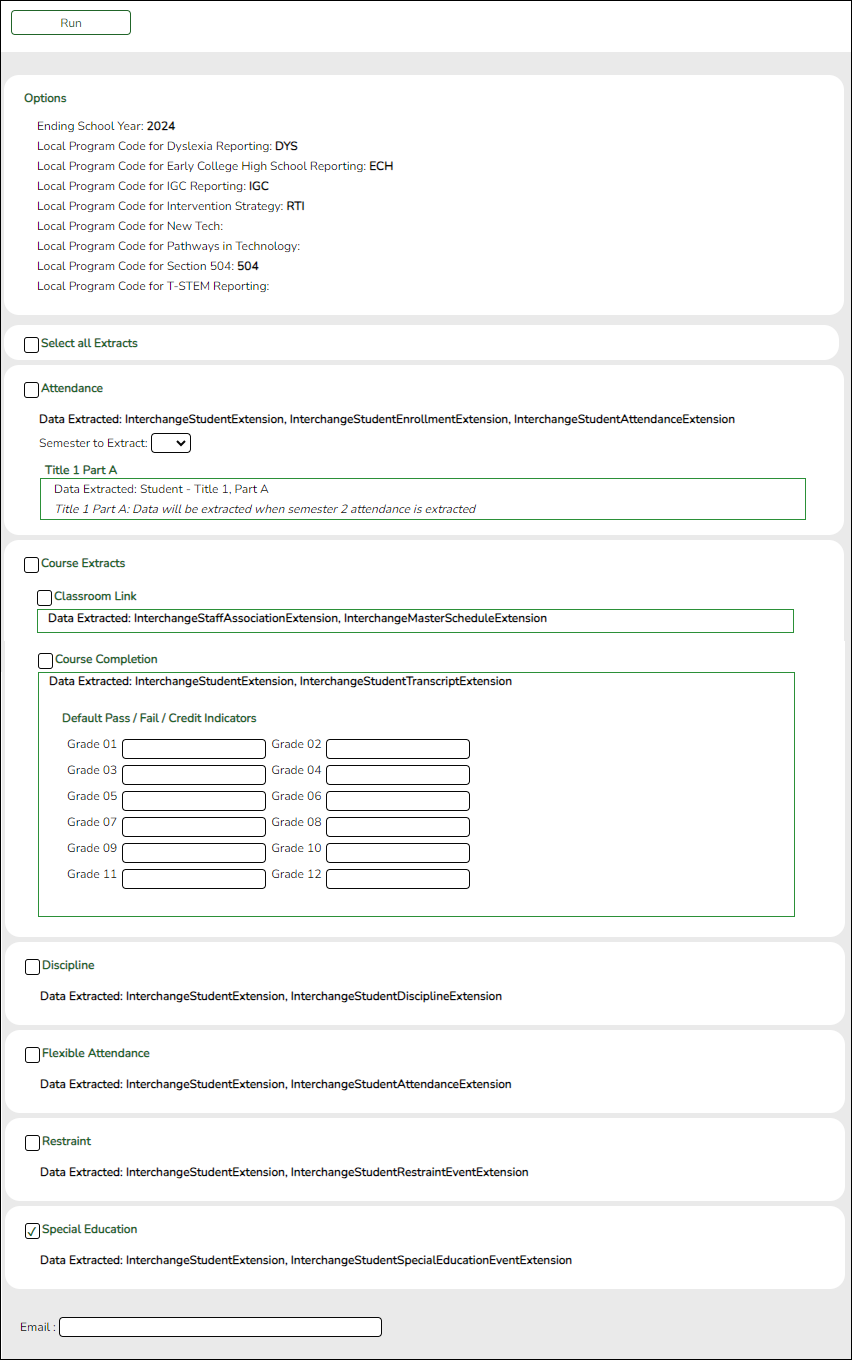Enable the Discipline extract checkbox
852x1360 pixels.
tap(31, 966)
